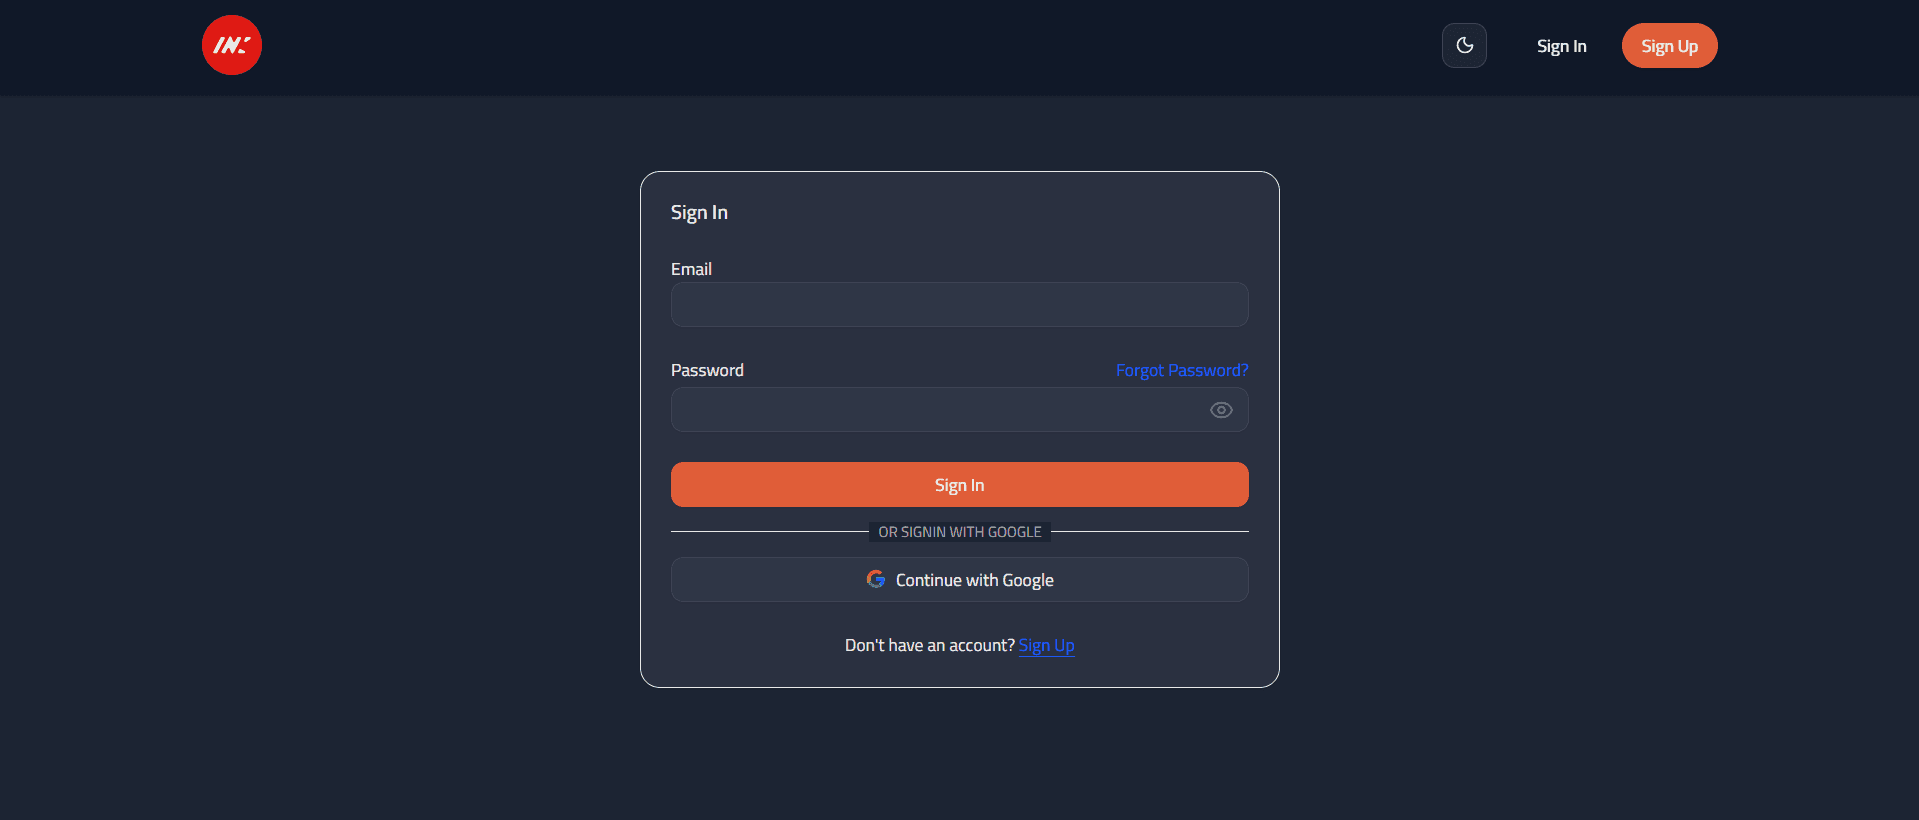Submit with the wide orange Sign In button

(959, 485)
